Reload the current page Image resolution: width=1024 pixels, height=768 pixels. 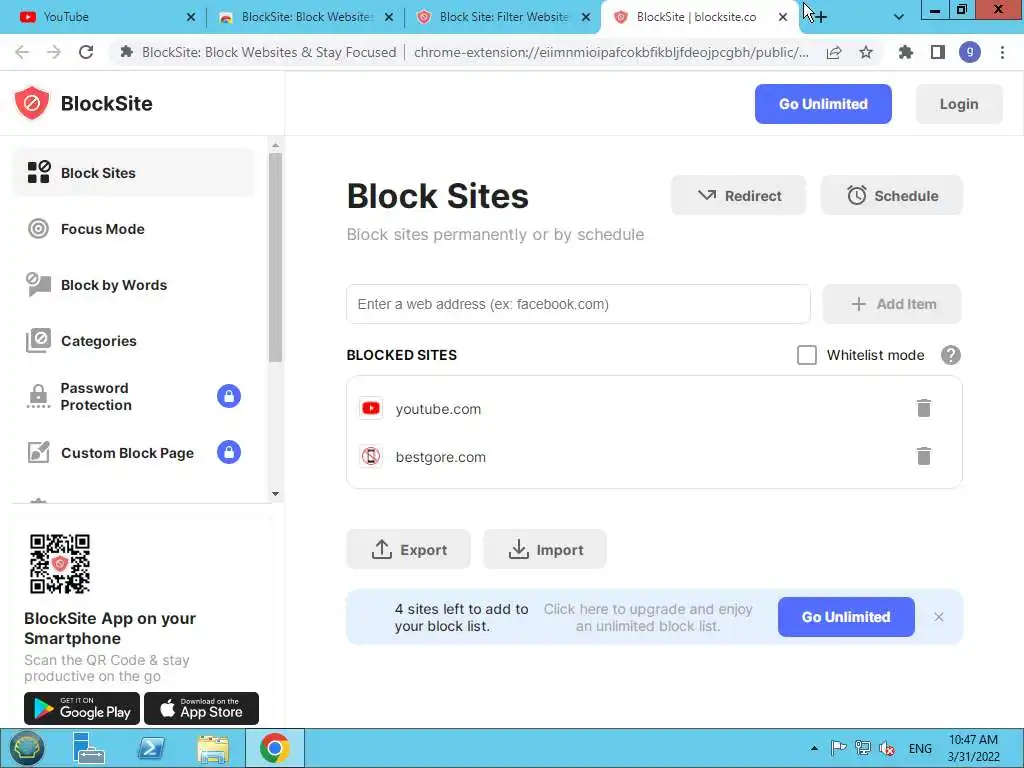[86, 52]
